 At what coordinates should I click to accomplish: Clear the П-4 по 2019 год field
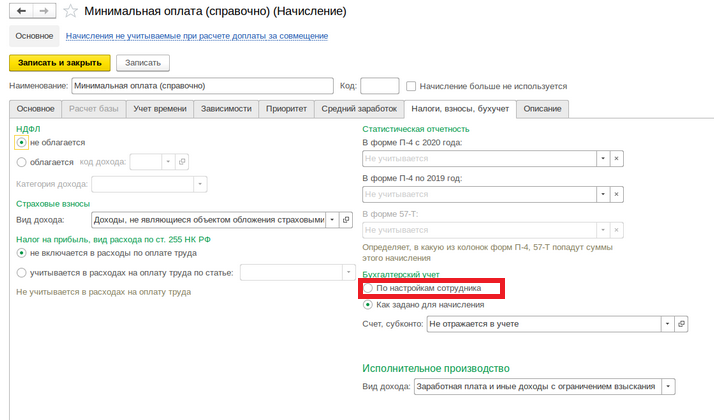pyautogui.click(x=617, y=194)
